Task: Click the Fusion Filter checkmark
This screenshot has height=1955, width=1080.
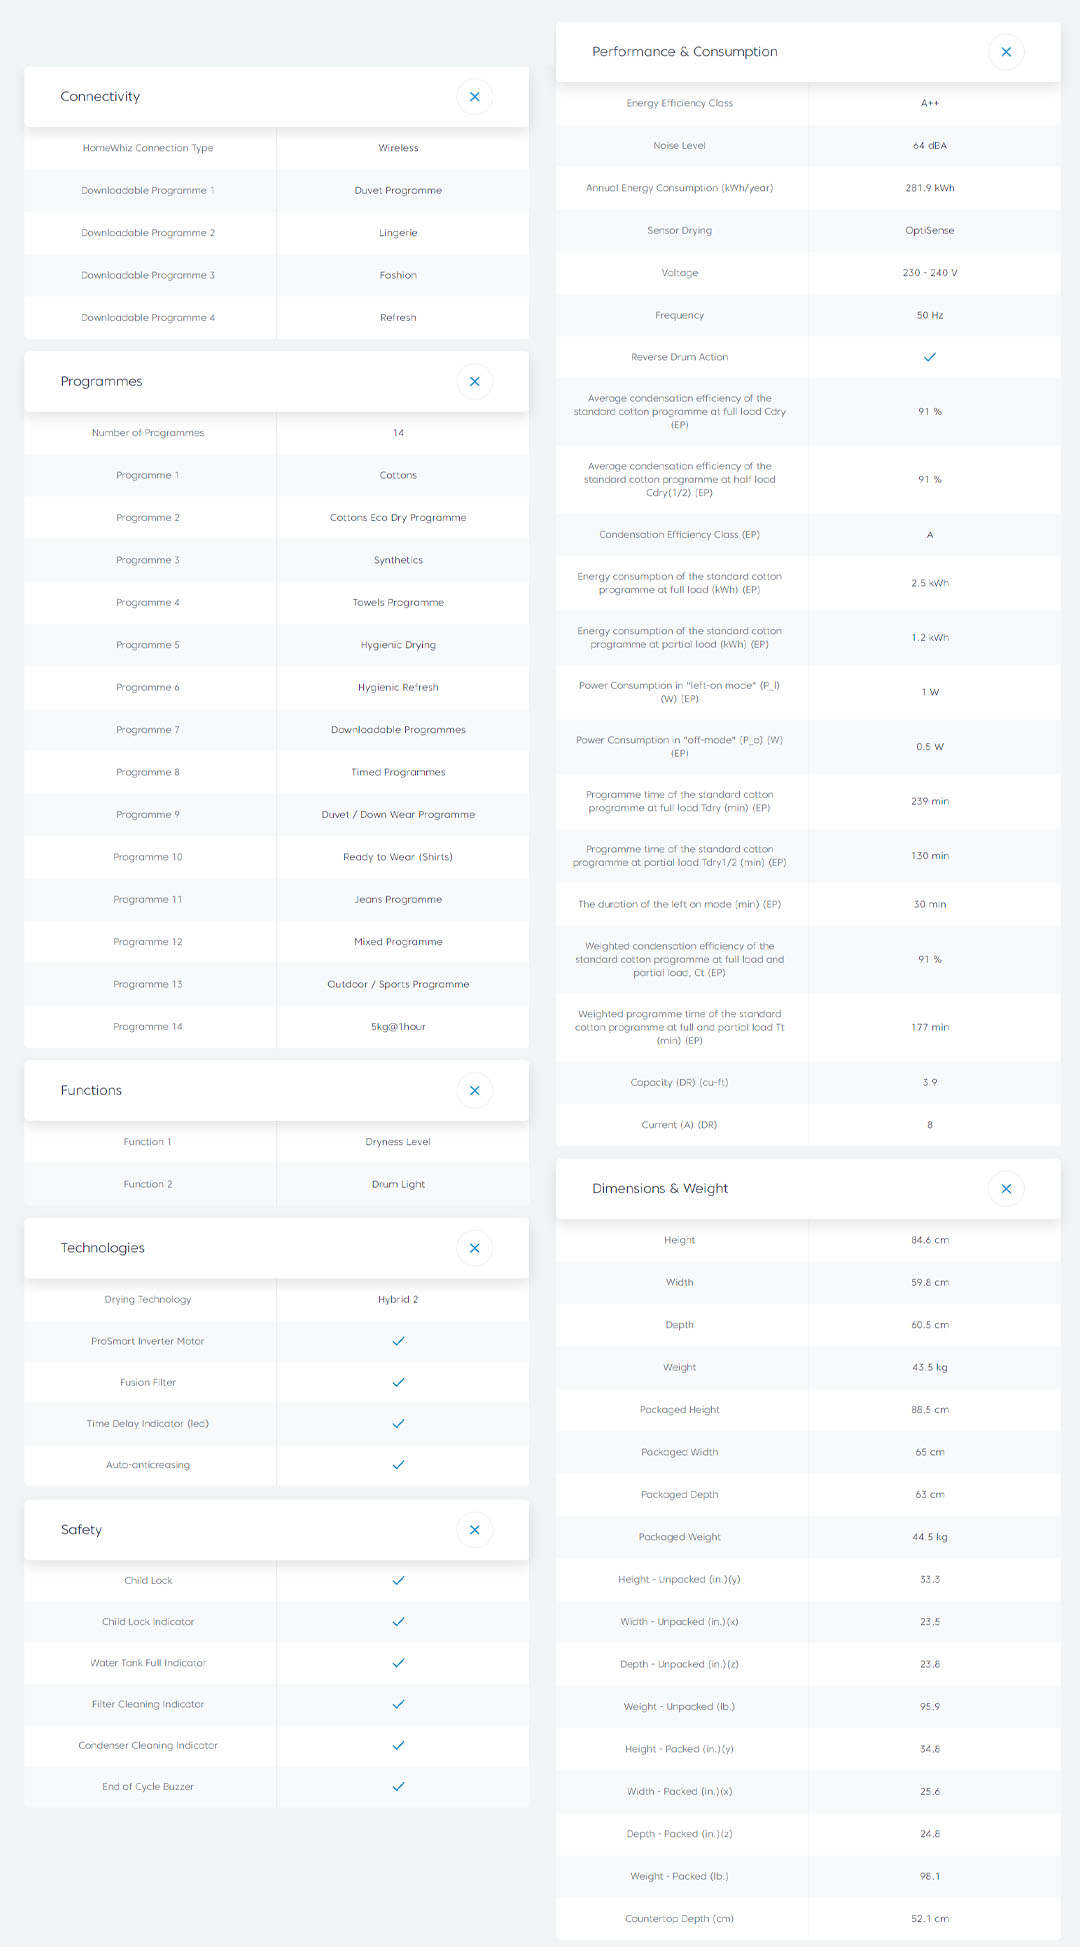Action: [x=398, y=1382]
